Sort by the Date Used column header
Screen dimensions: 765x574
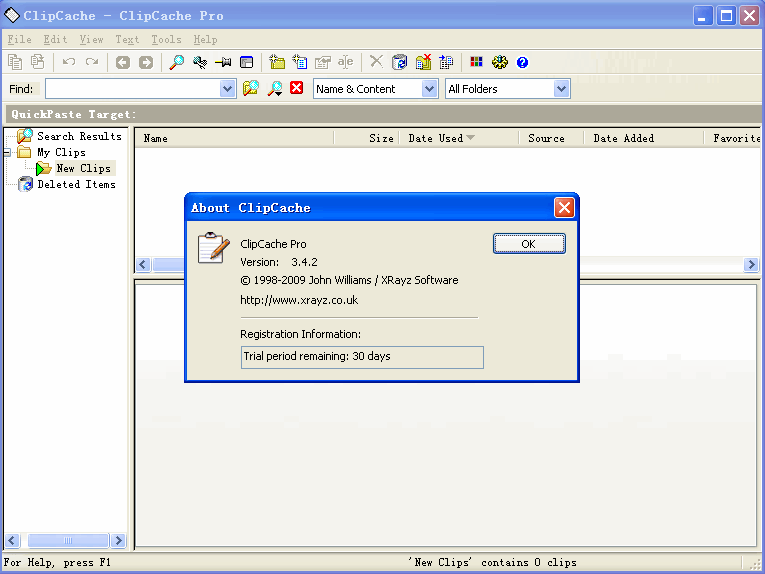(x=459, y=139)
